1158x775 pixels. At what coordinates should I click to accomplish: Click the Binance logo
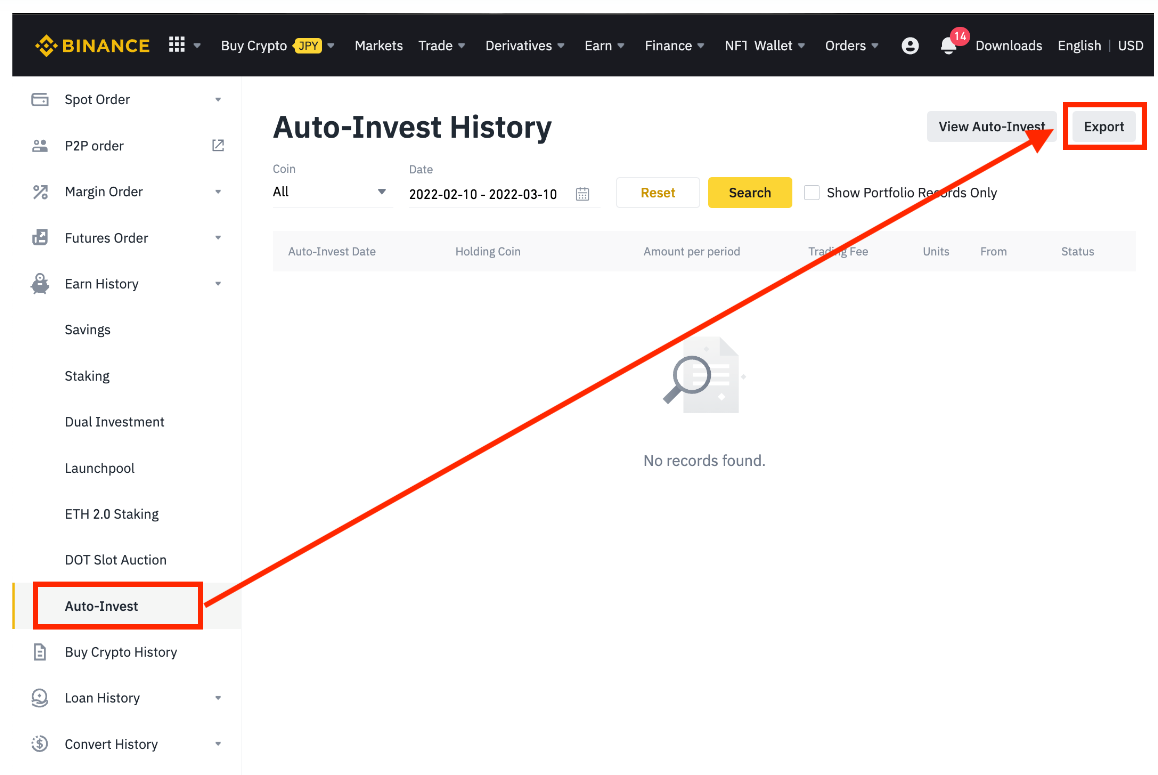[x=92, y=46]
